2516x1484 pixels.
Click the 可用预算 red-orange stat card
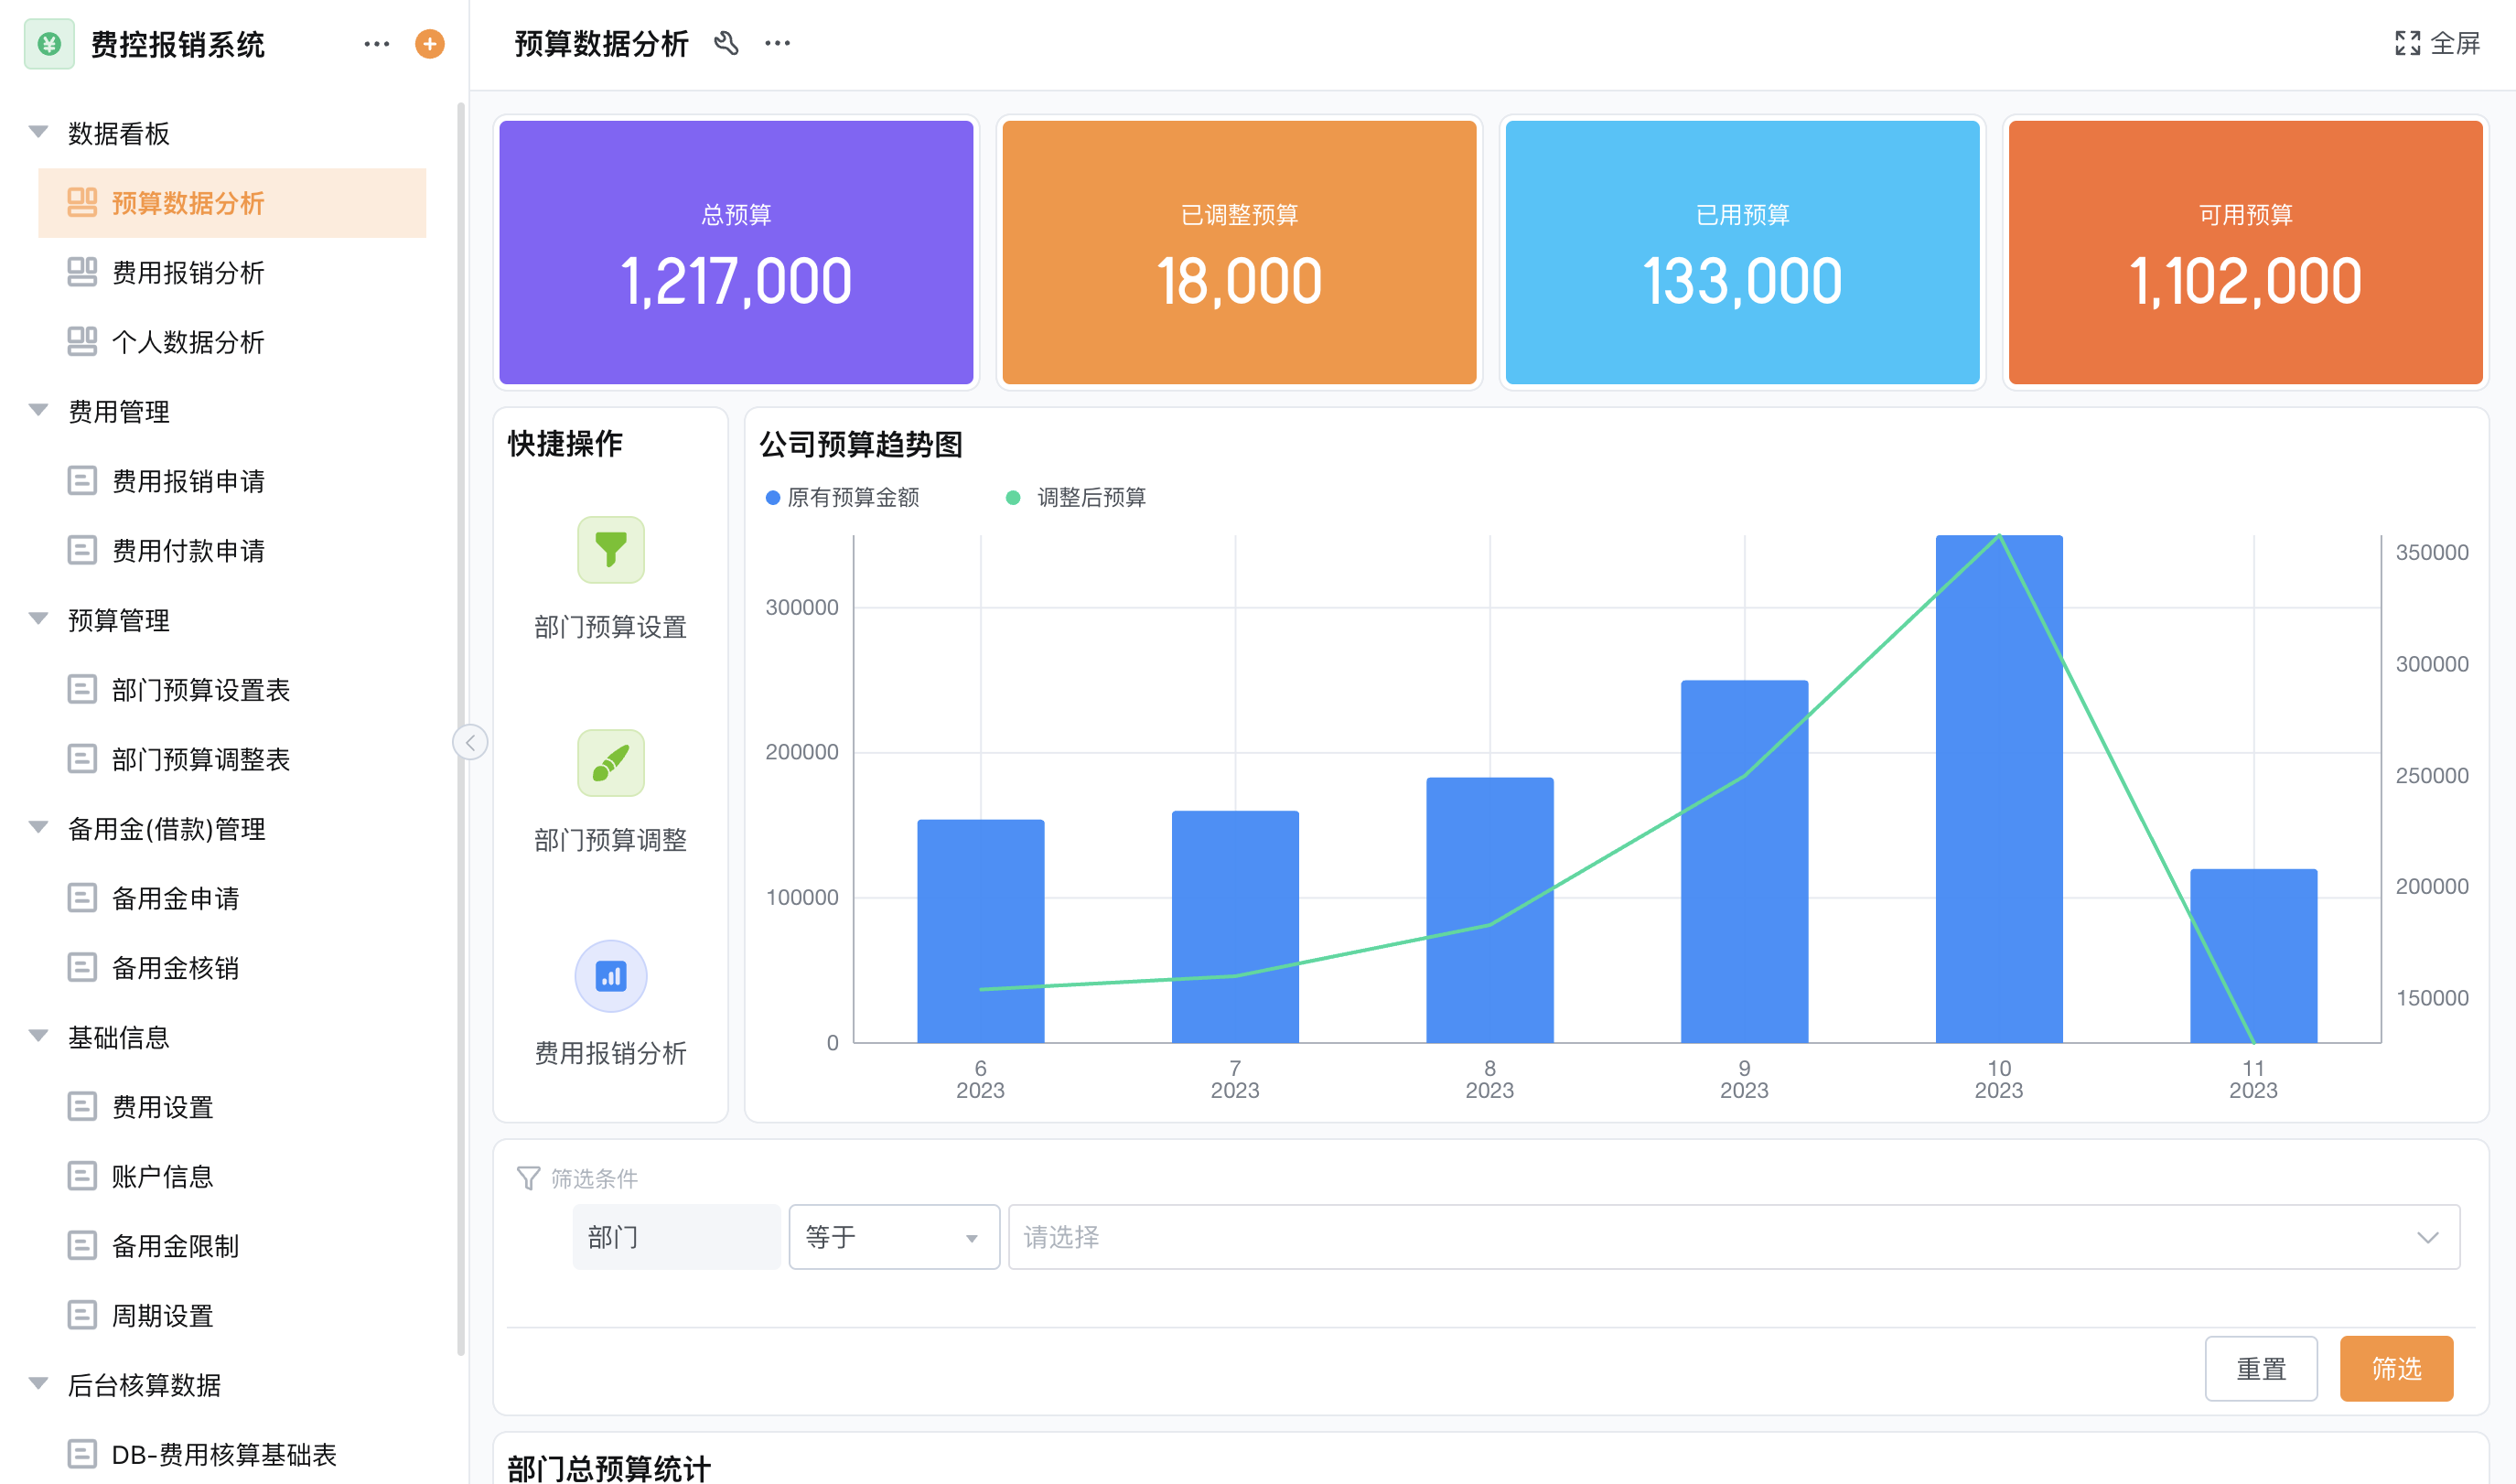pyautogui.click(x=2245, y=252)
